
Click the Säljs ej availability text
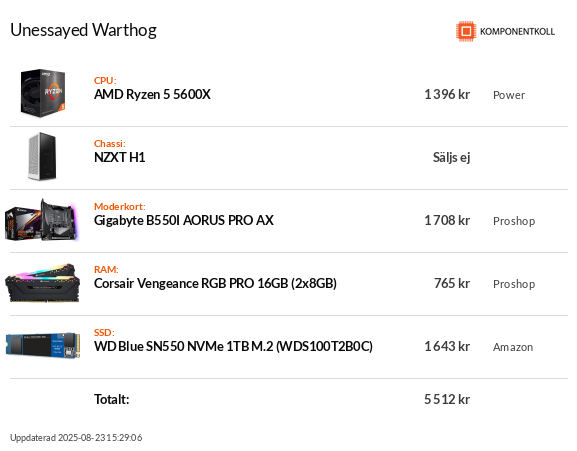[452, 158]
